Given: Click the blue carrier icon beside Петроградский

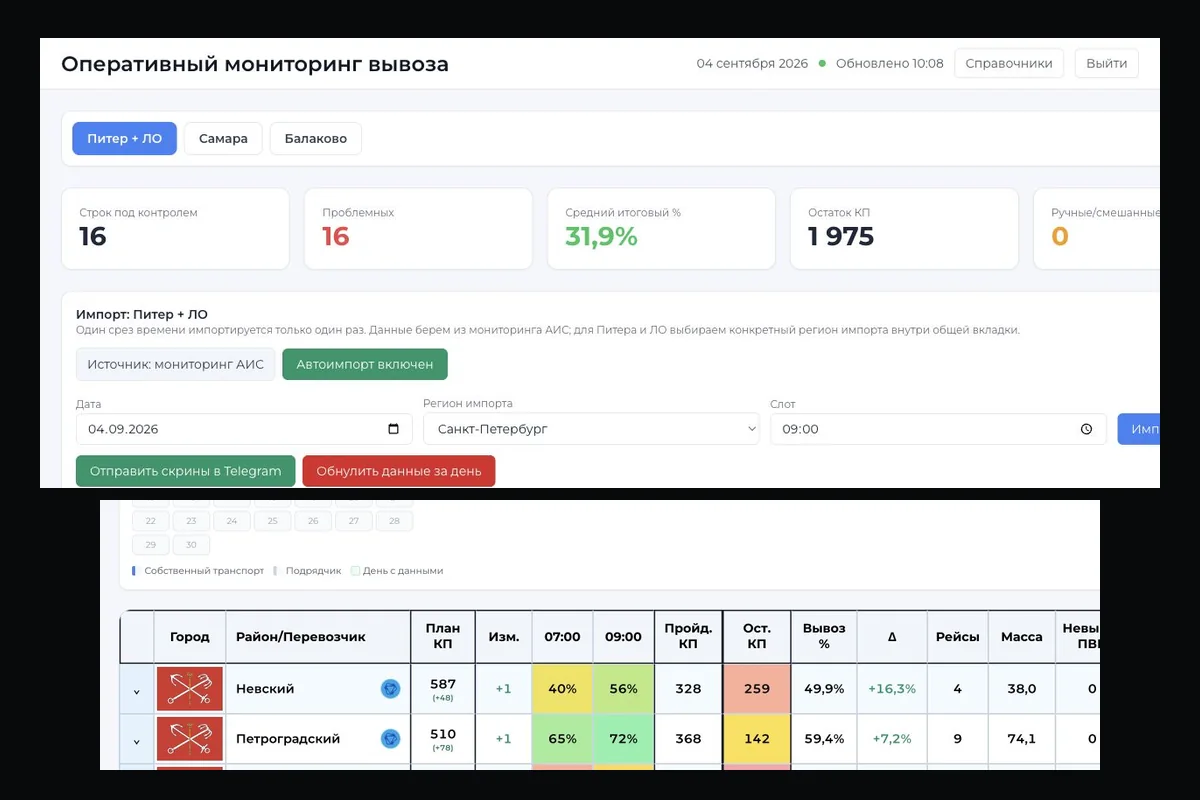Looking at the screenshot, I should pyautogui.click(x=390, y=738).
